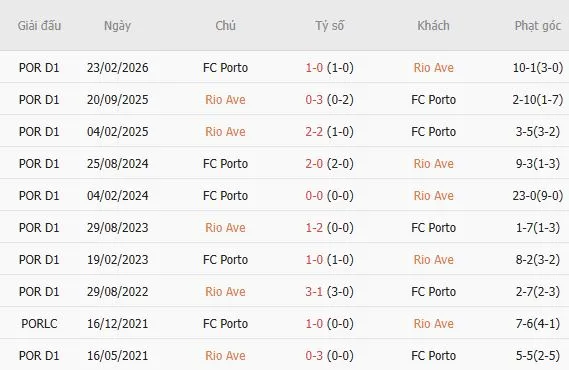Image resolution: width=569 pixels, height=370 pixels.
Task: Open the 0-0 score for 04/02/2024 match
Action: point(314,196)
